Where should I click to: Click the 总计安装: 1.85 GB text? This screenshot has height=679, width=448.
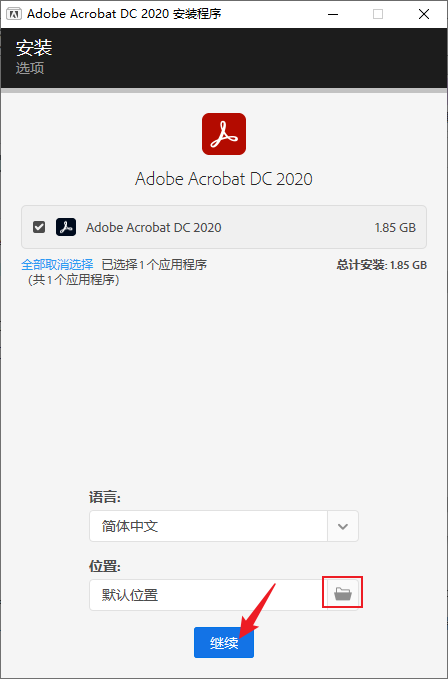tap(382, 265)
